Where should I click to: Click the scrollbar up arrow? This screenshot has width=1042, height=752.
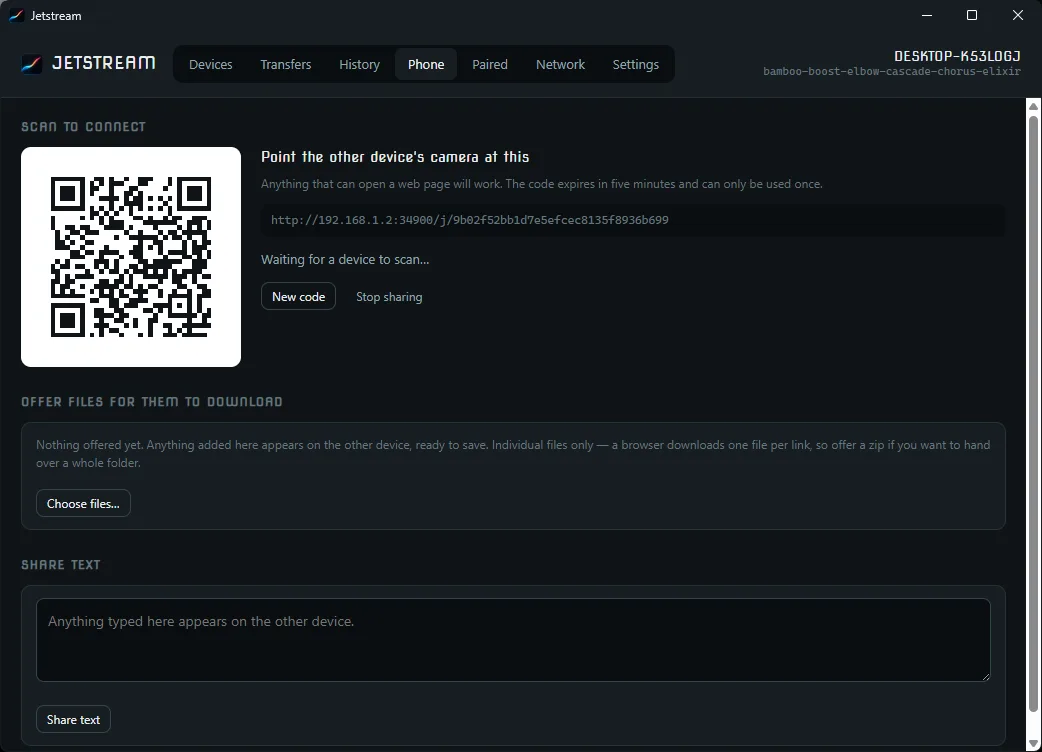[1033, 106]
